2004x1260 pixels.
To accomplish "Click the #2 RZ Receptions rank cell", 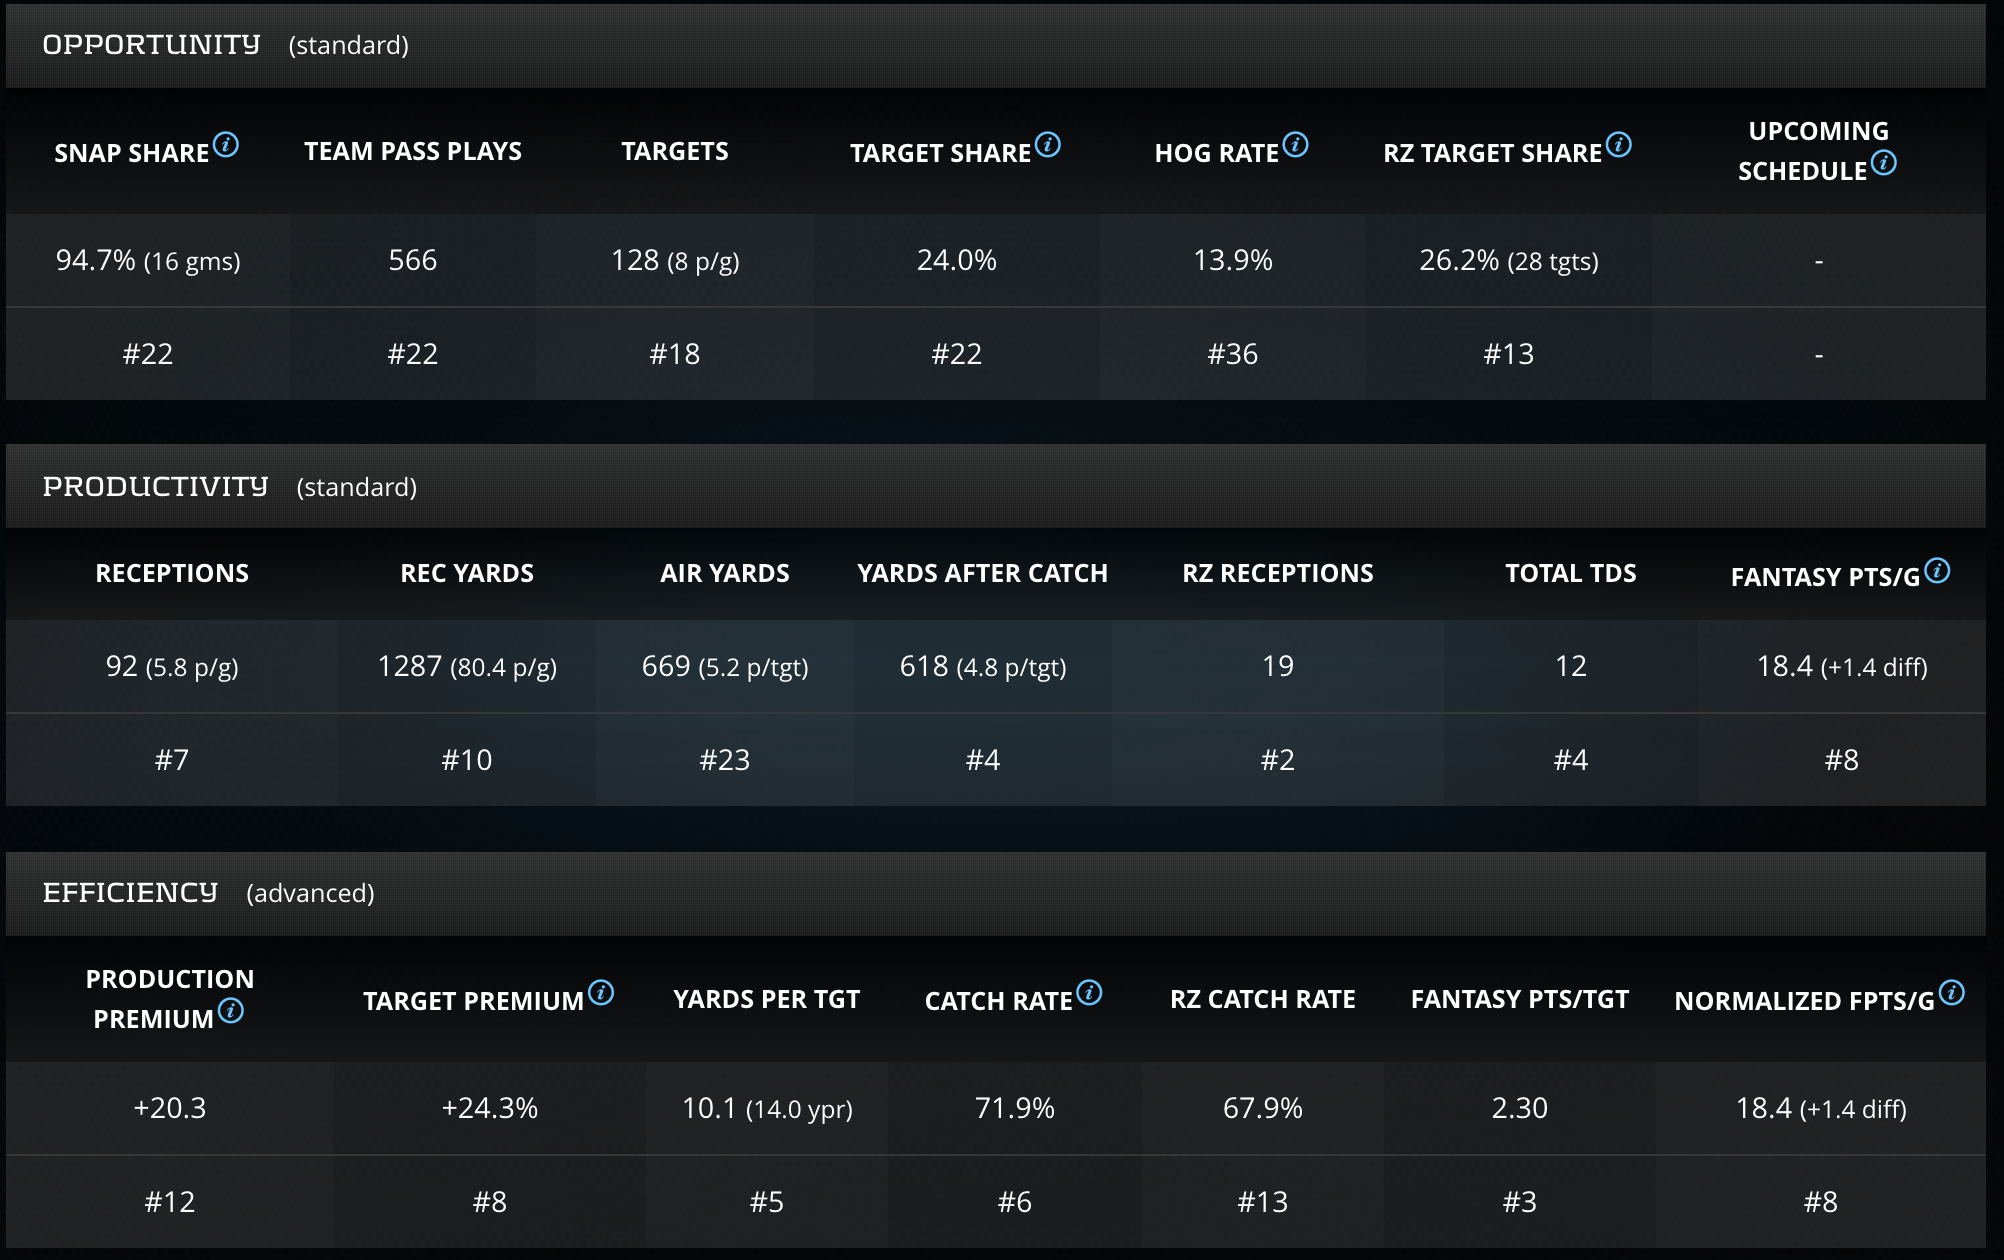I will pyautogui.click(x=1277, y=760).
